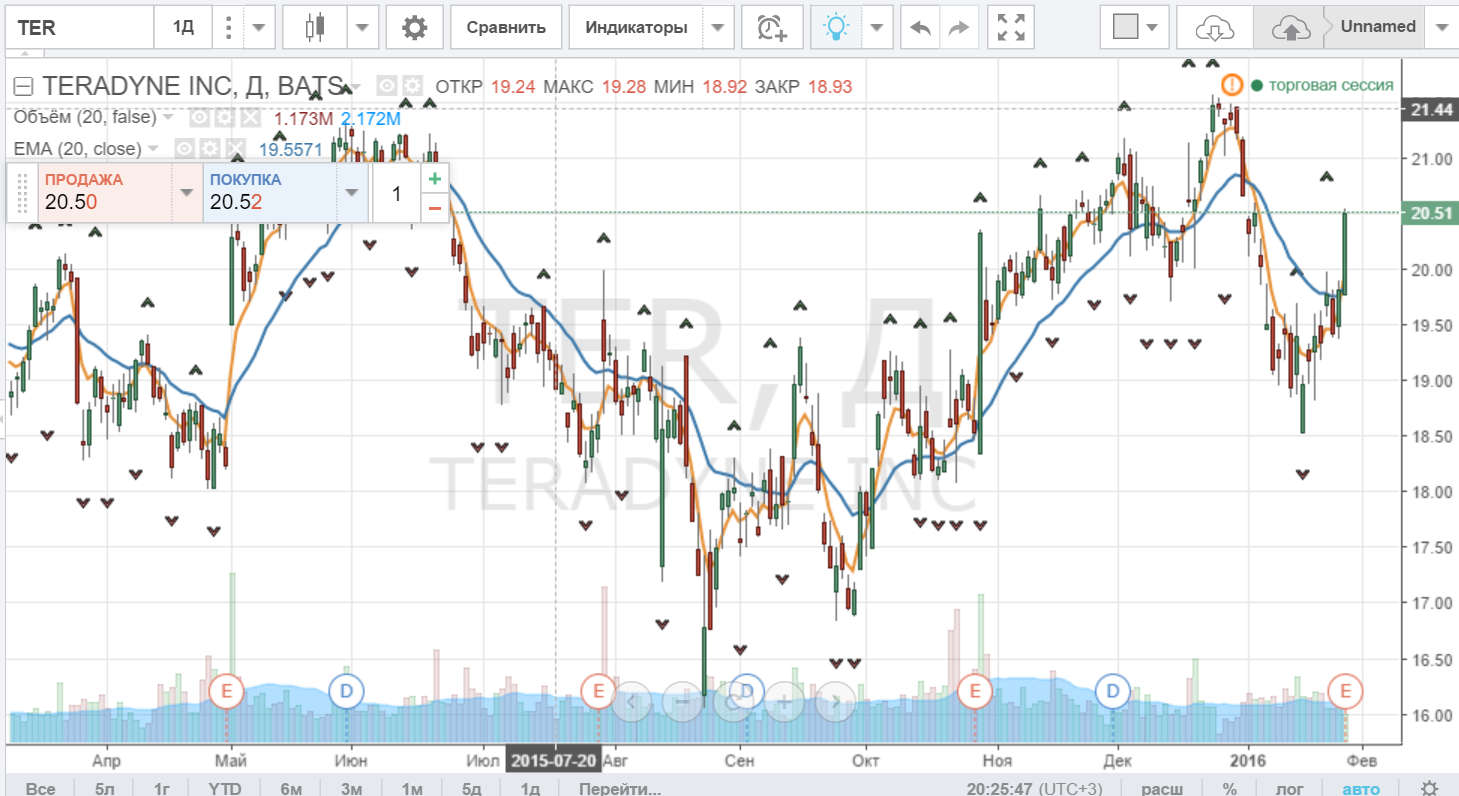Grab the trading panel drag handle
This screenshot has height=796, width=1459.
(20, 193)
